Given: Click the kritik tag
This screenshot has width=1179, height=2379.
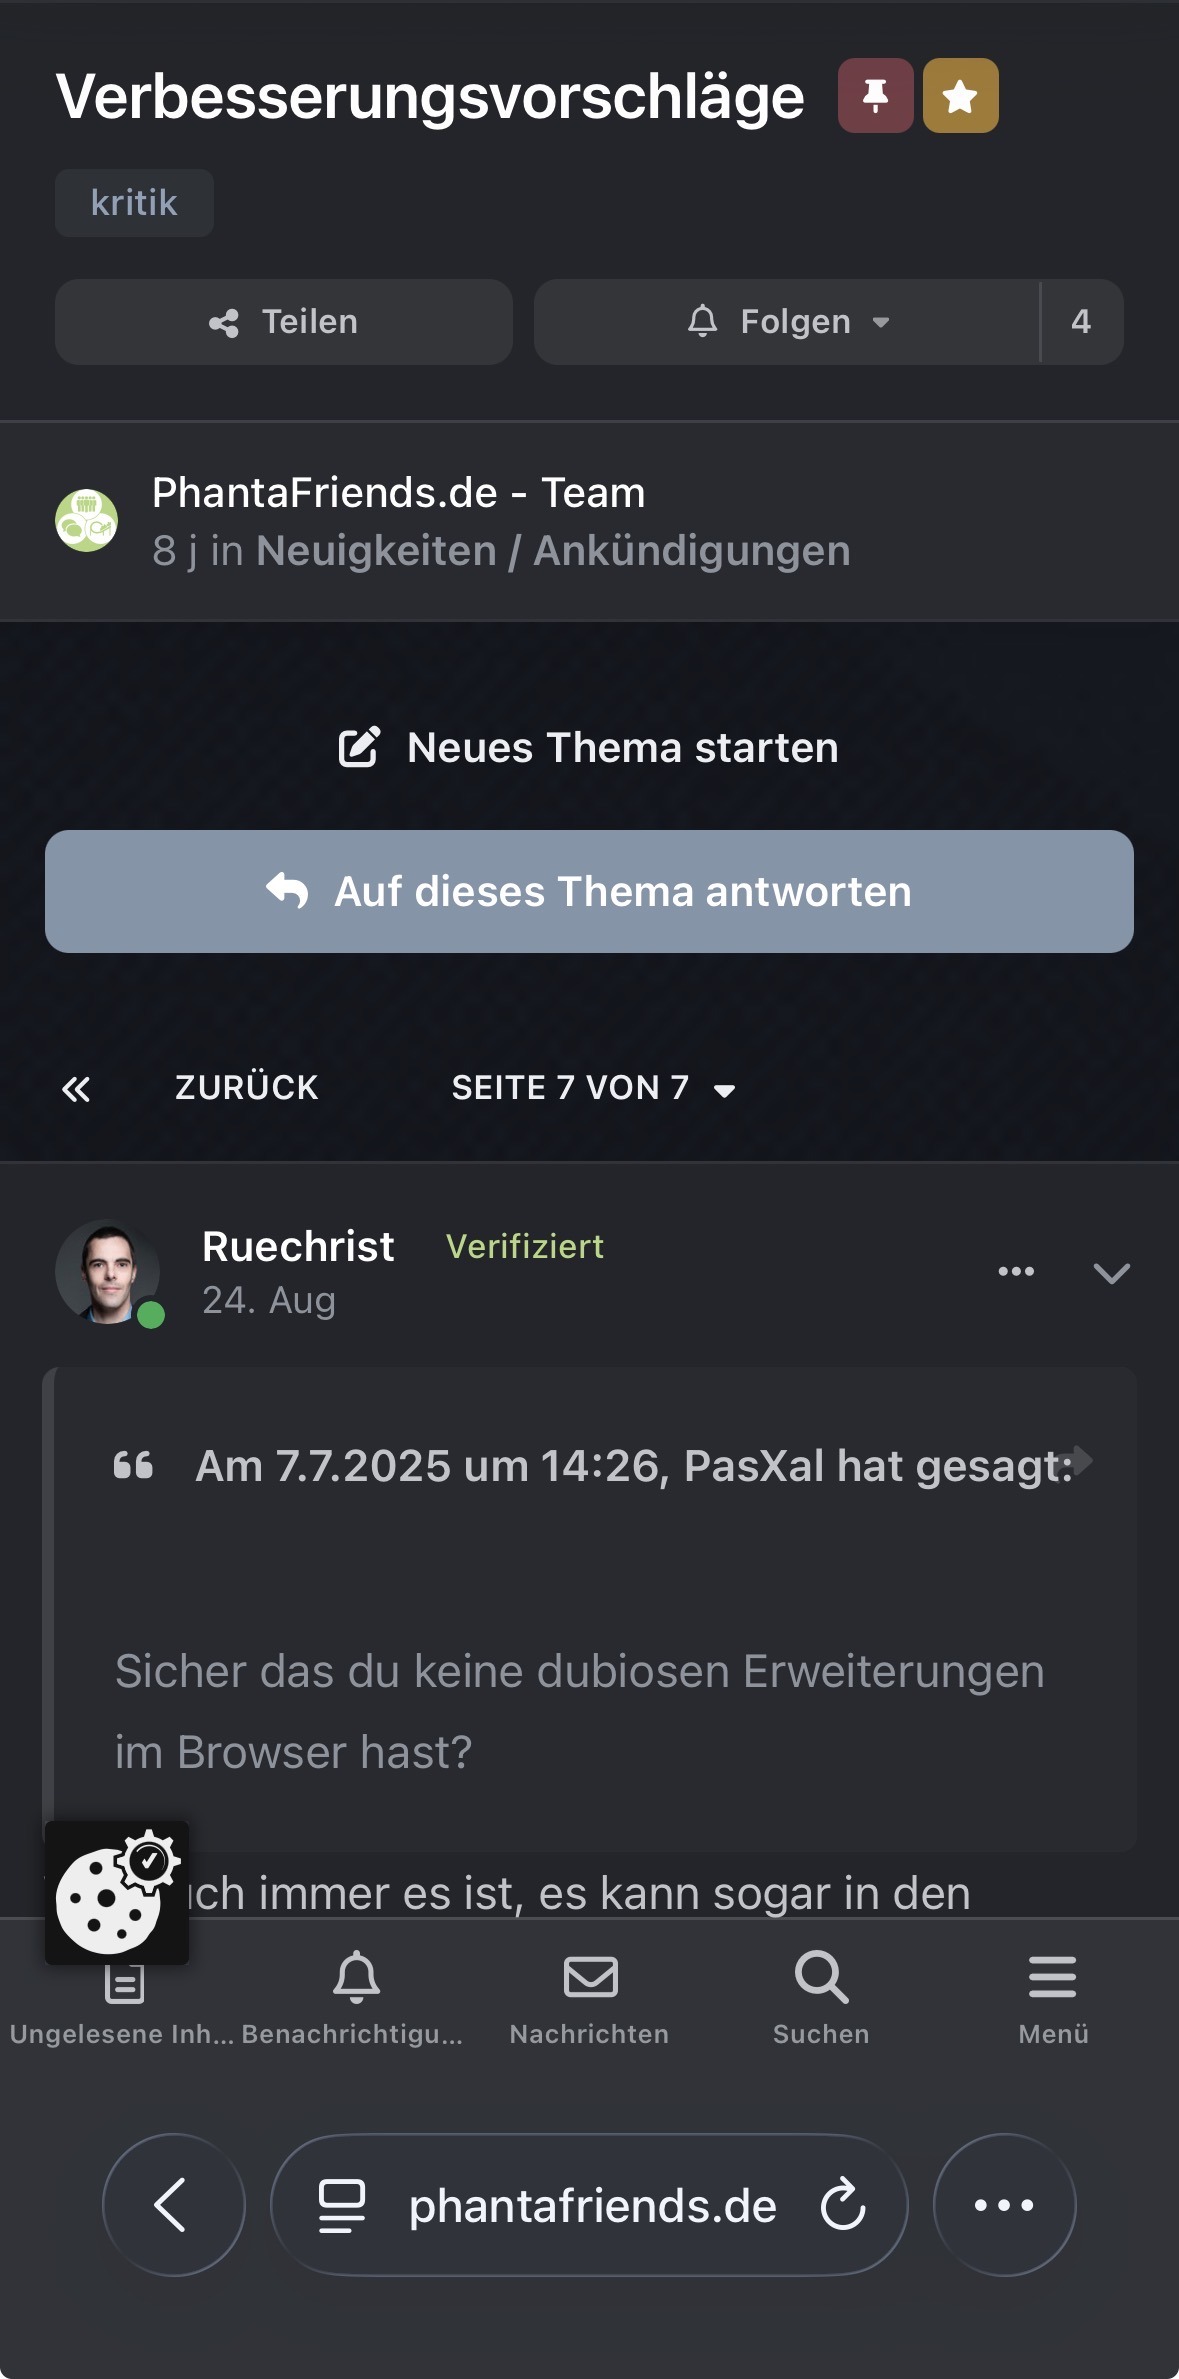Looking at the screenshot, I should [x=134, y=203].
